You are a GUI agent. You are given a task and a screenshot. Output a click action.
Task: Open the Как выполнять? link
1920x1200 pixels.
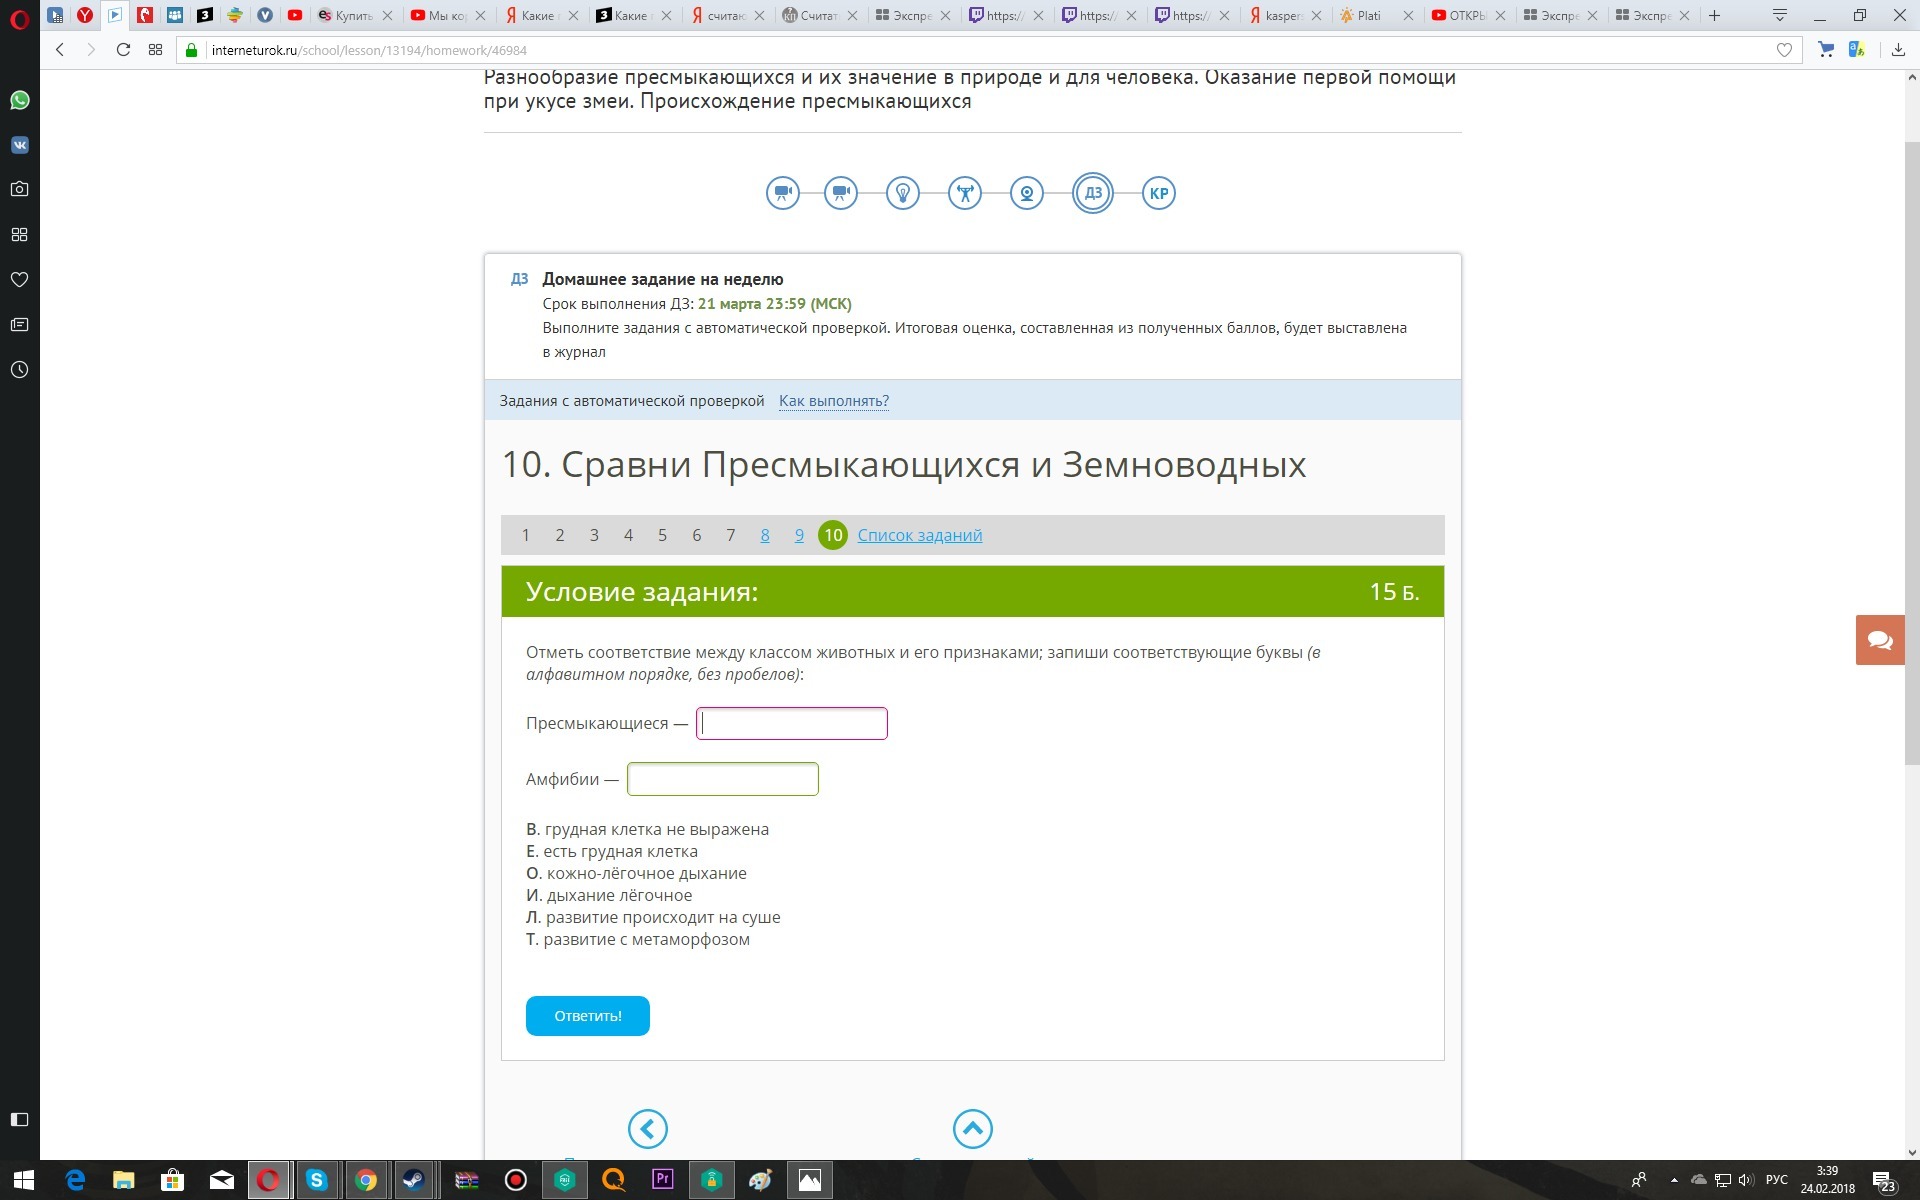(833, 401)
